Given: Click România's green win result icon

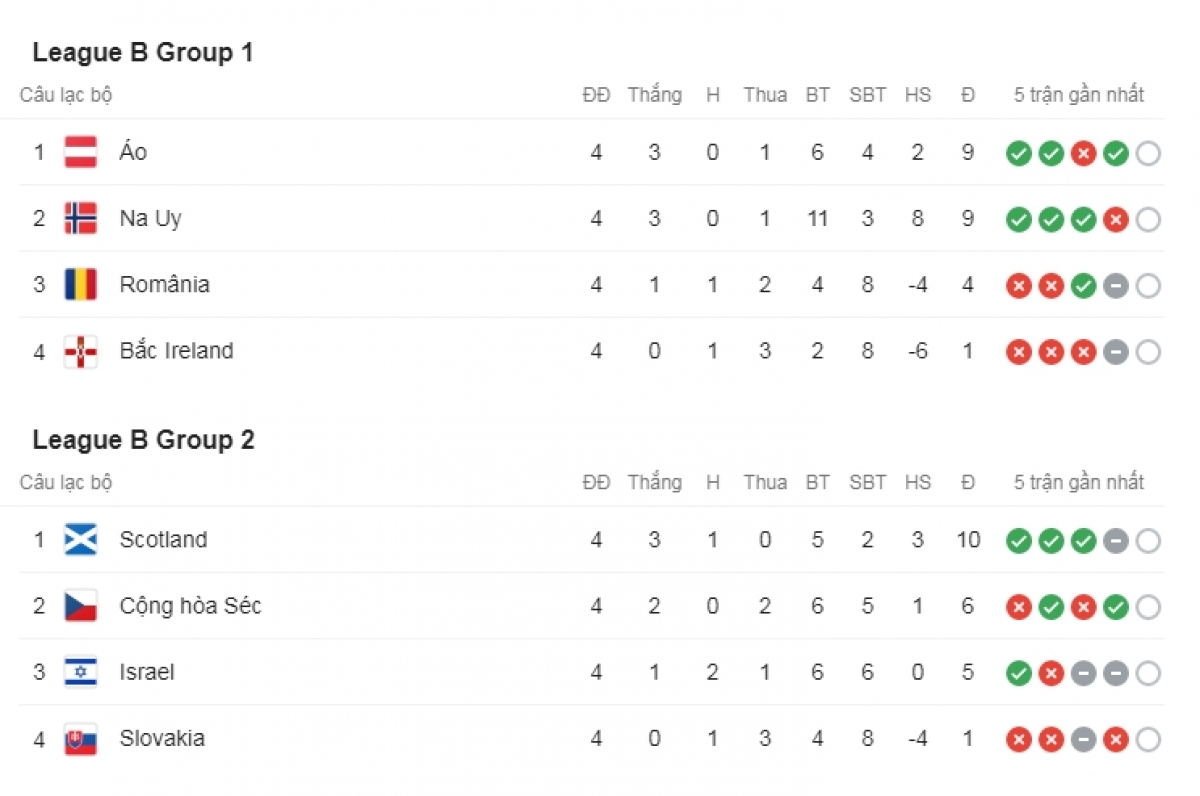Looking at the screenshot, I should [1083, 286].
